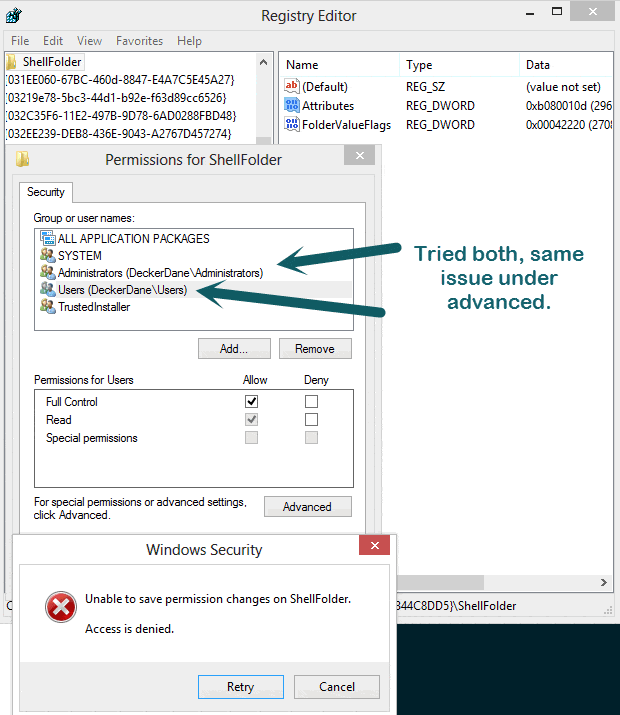This screenshot has height=715, width=620.
Task: Open the File menu
Action: pos(20,41)
